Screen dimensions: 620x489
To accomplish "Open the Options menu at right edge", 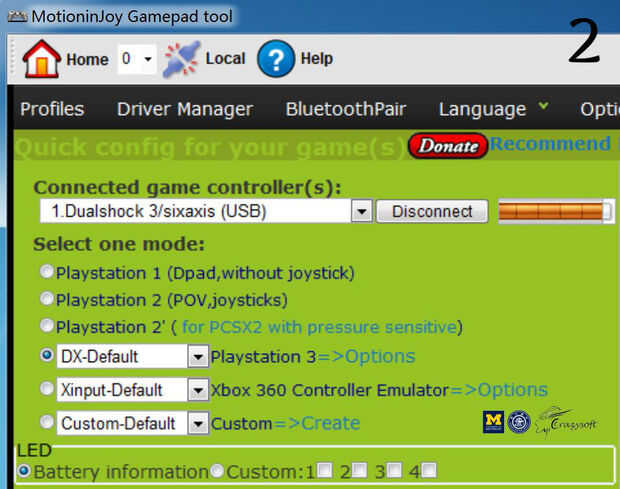I will click(x=600, y=109).
